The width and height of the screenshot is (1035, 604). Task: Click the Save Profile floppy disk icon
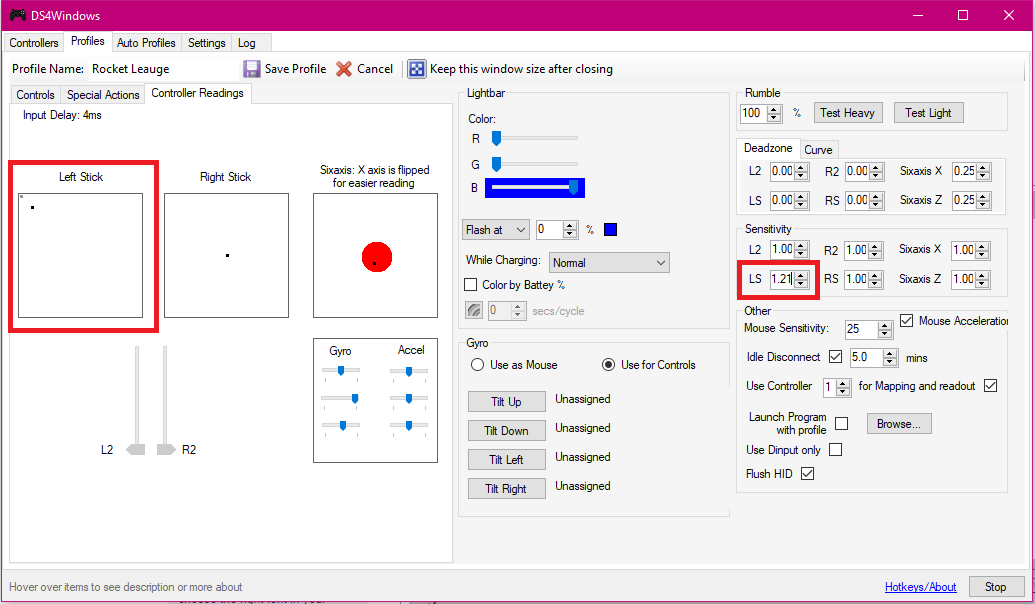click(252, 69)
